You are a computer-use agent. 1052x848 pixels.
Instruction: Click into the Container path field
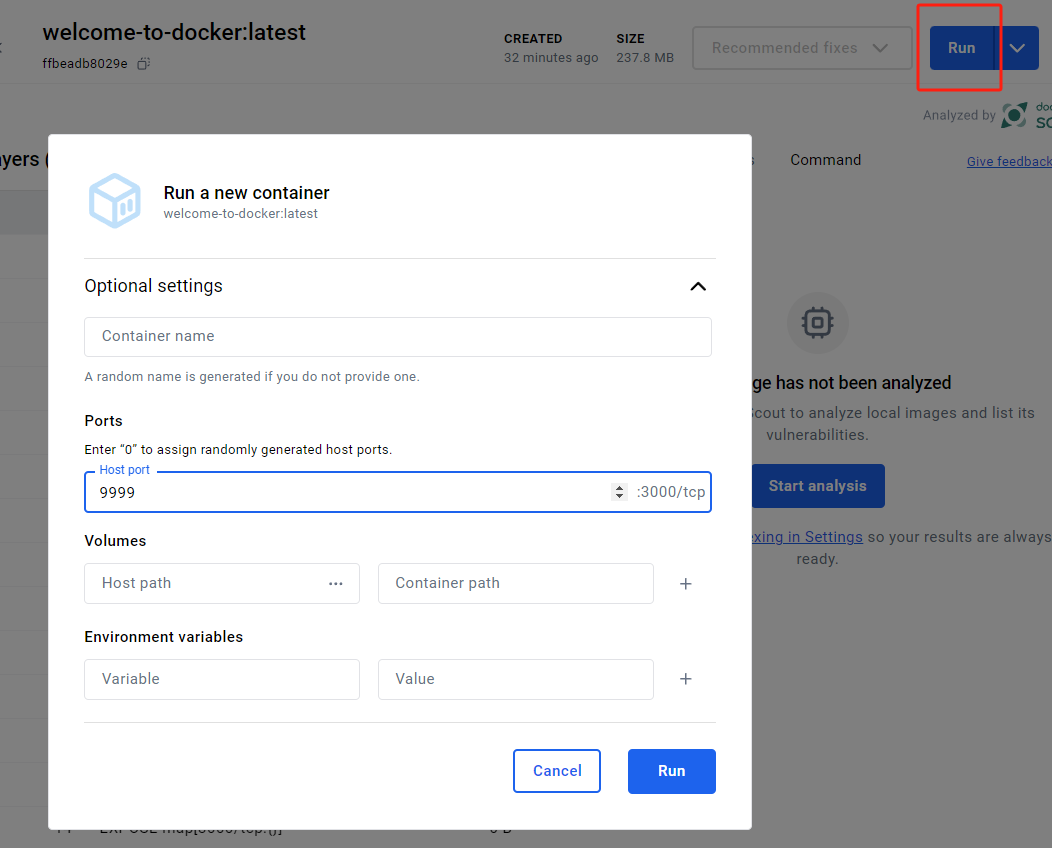point(515,584)
